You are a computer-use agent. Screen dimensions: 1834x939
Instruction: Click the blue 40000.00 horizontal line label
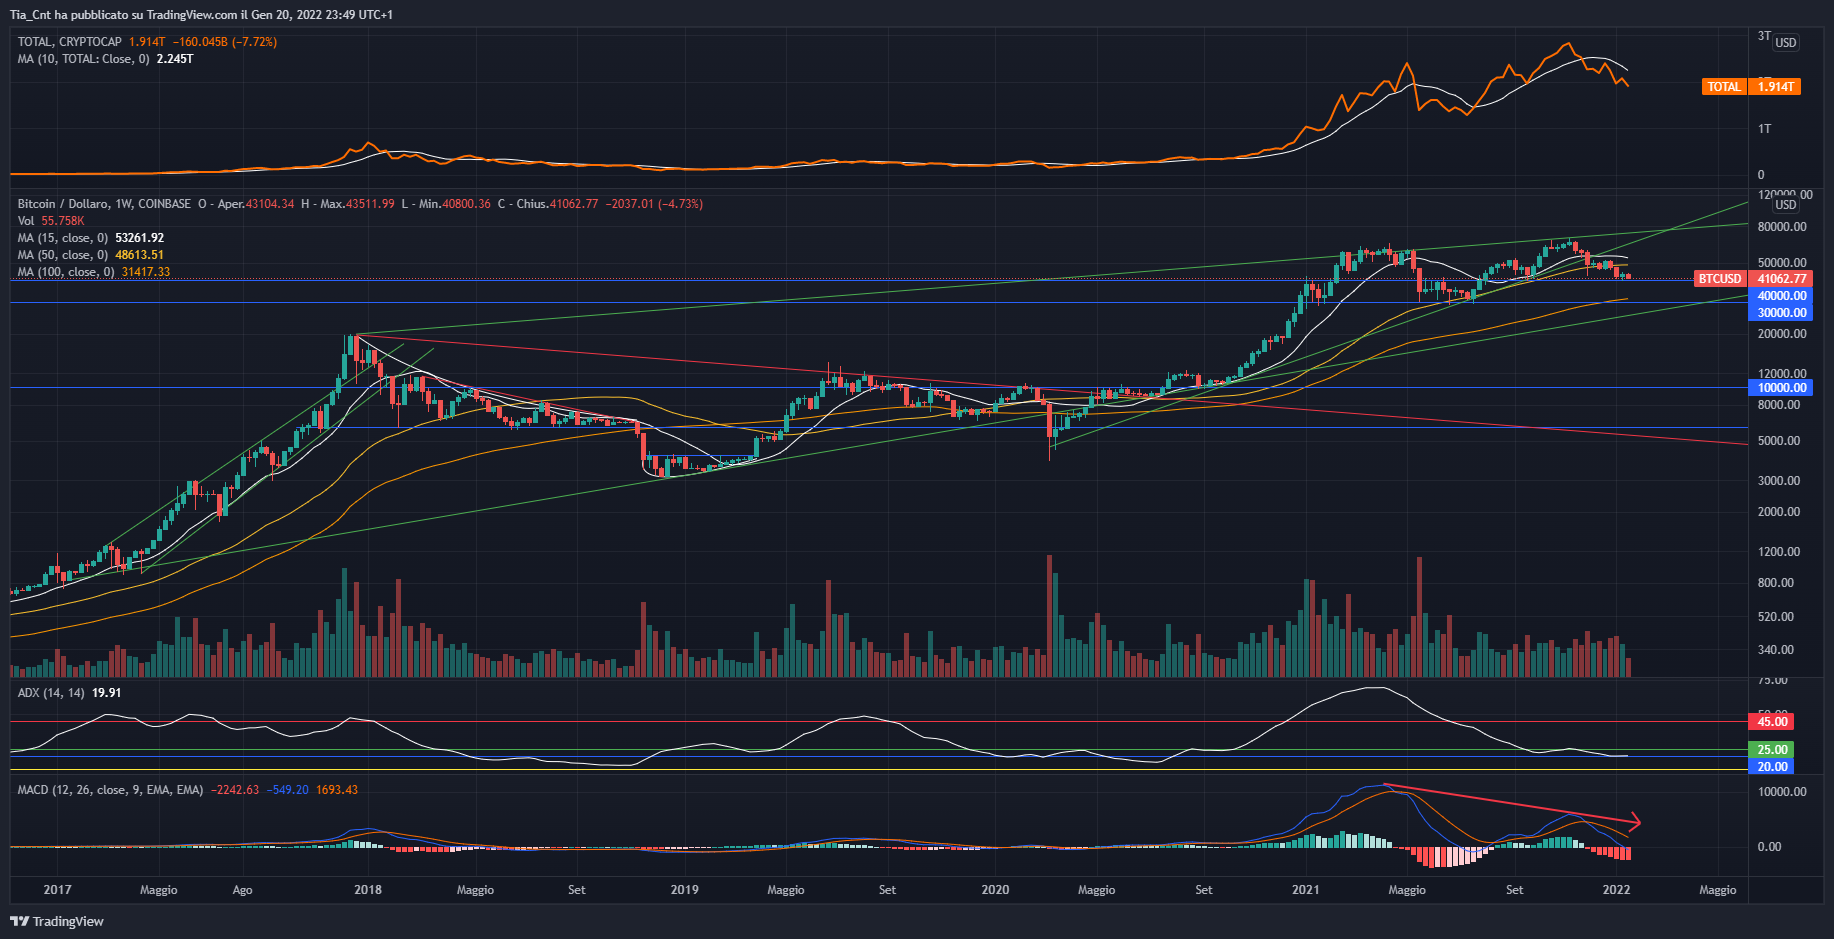pyautogui.click(x=1780, y=296)
